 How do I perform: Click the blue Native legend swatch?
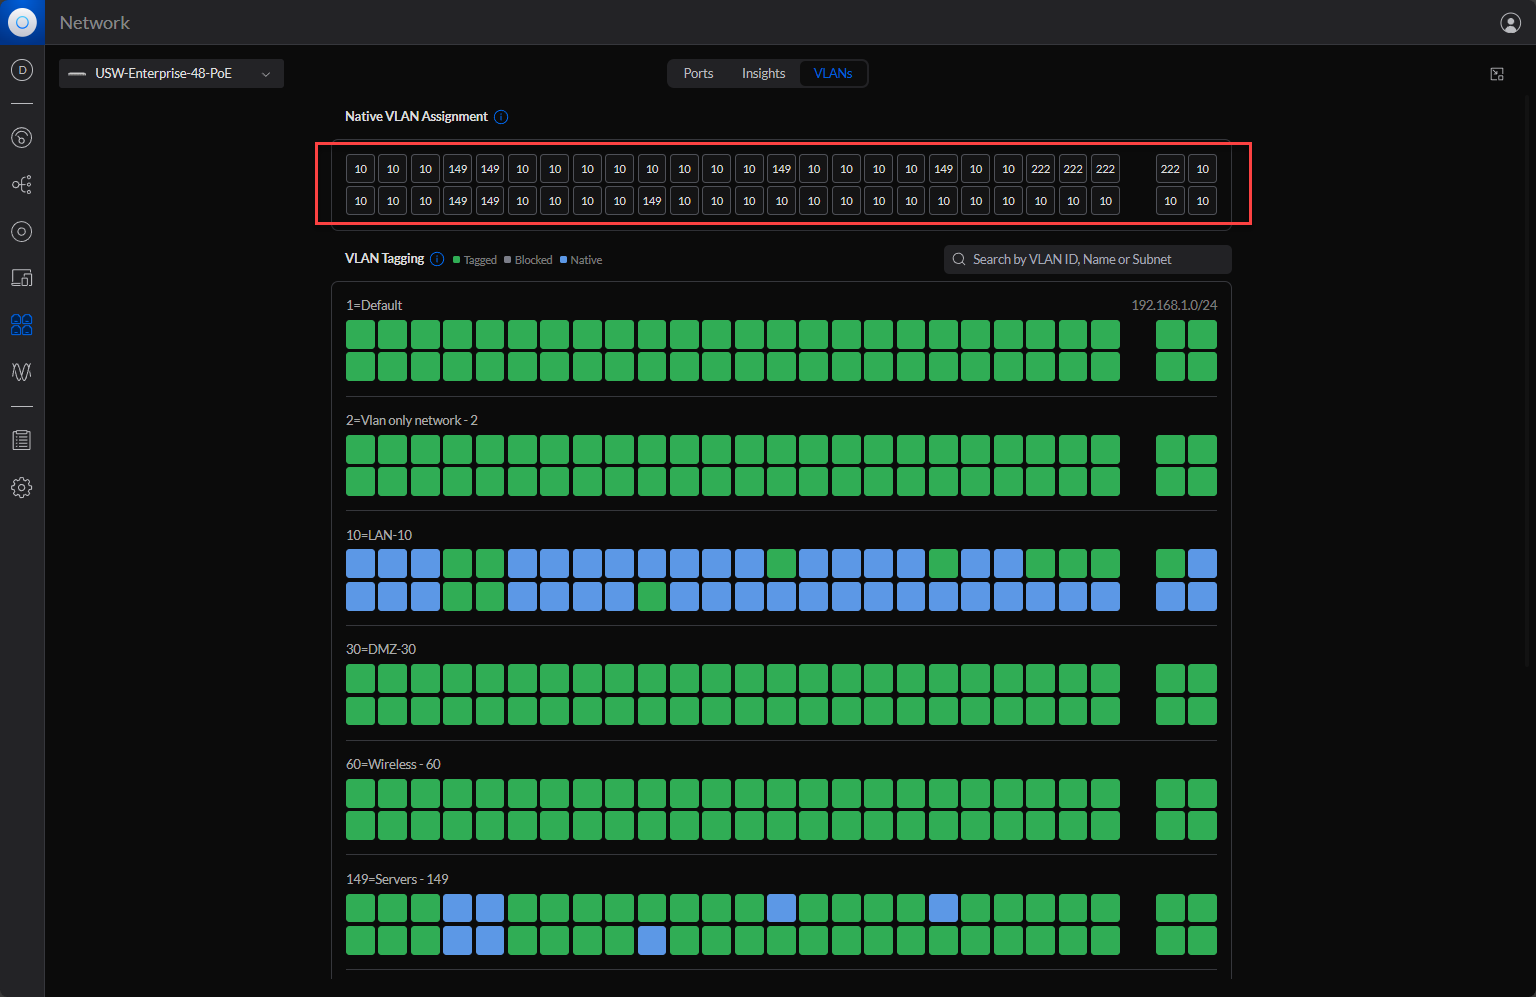(x=563, y=260)
